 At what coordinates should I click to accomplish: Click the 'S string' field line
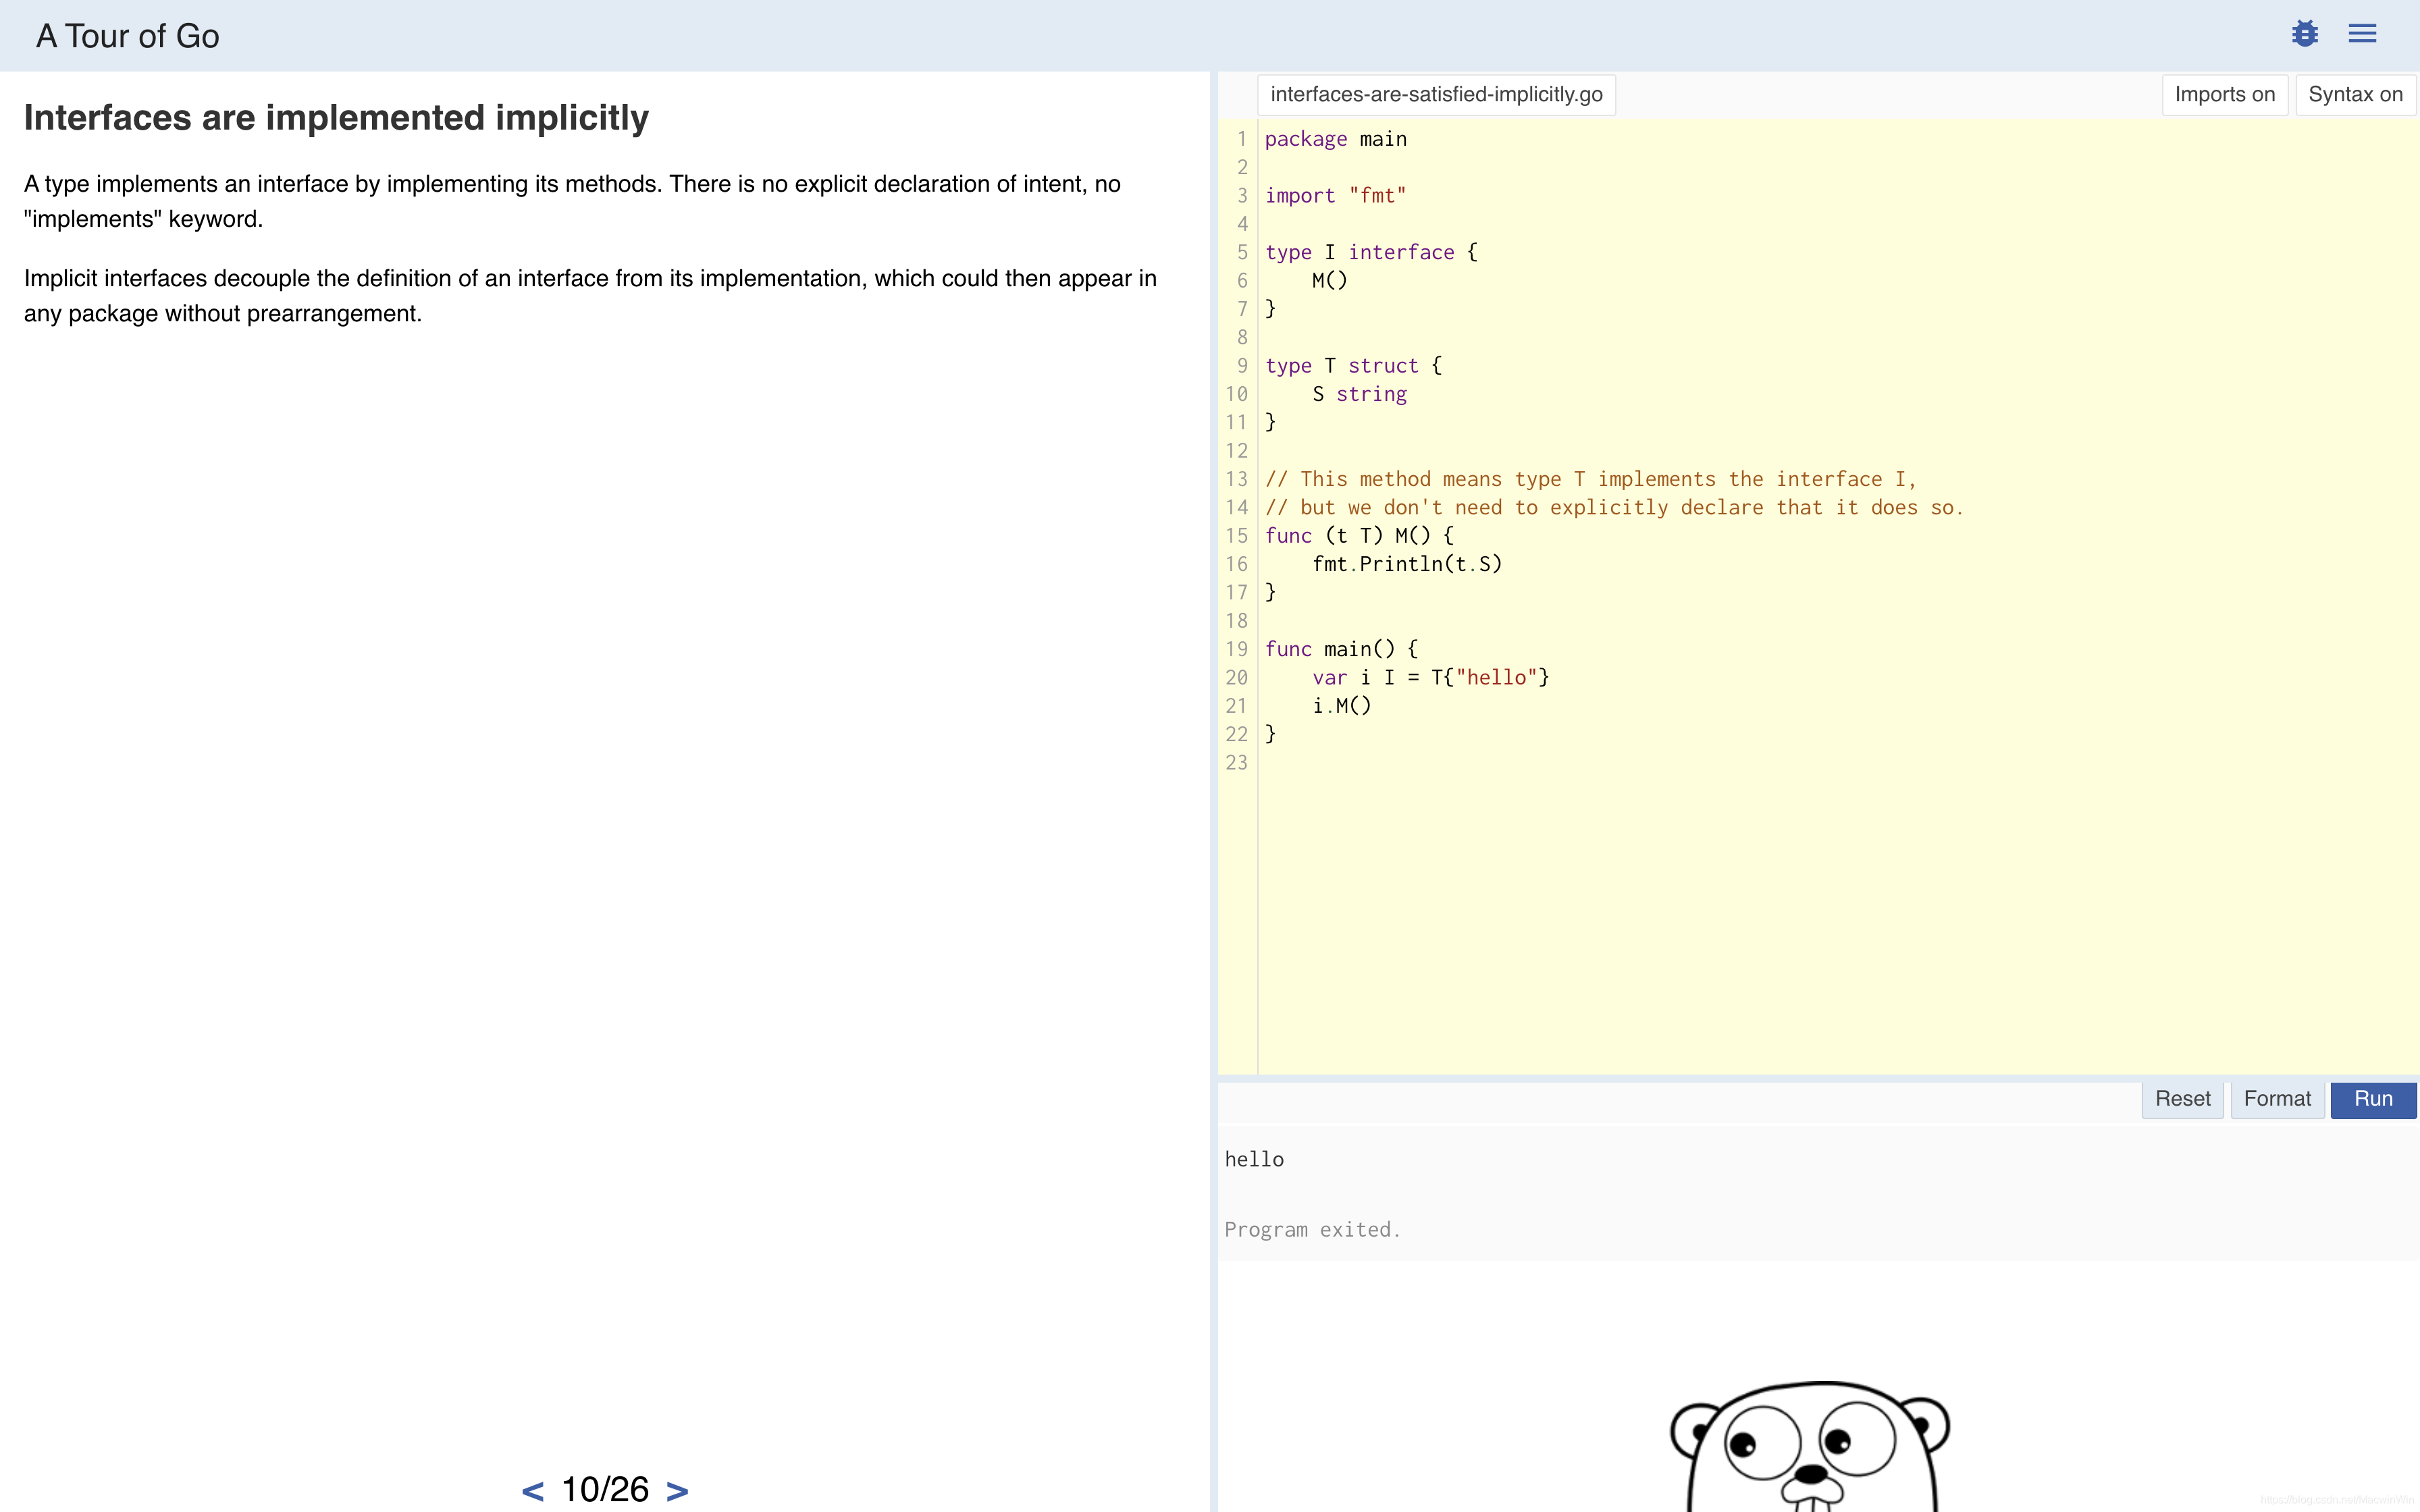[x=1359, y=394]
